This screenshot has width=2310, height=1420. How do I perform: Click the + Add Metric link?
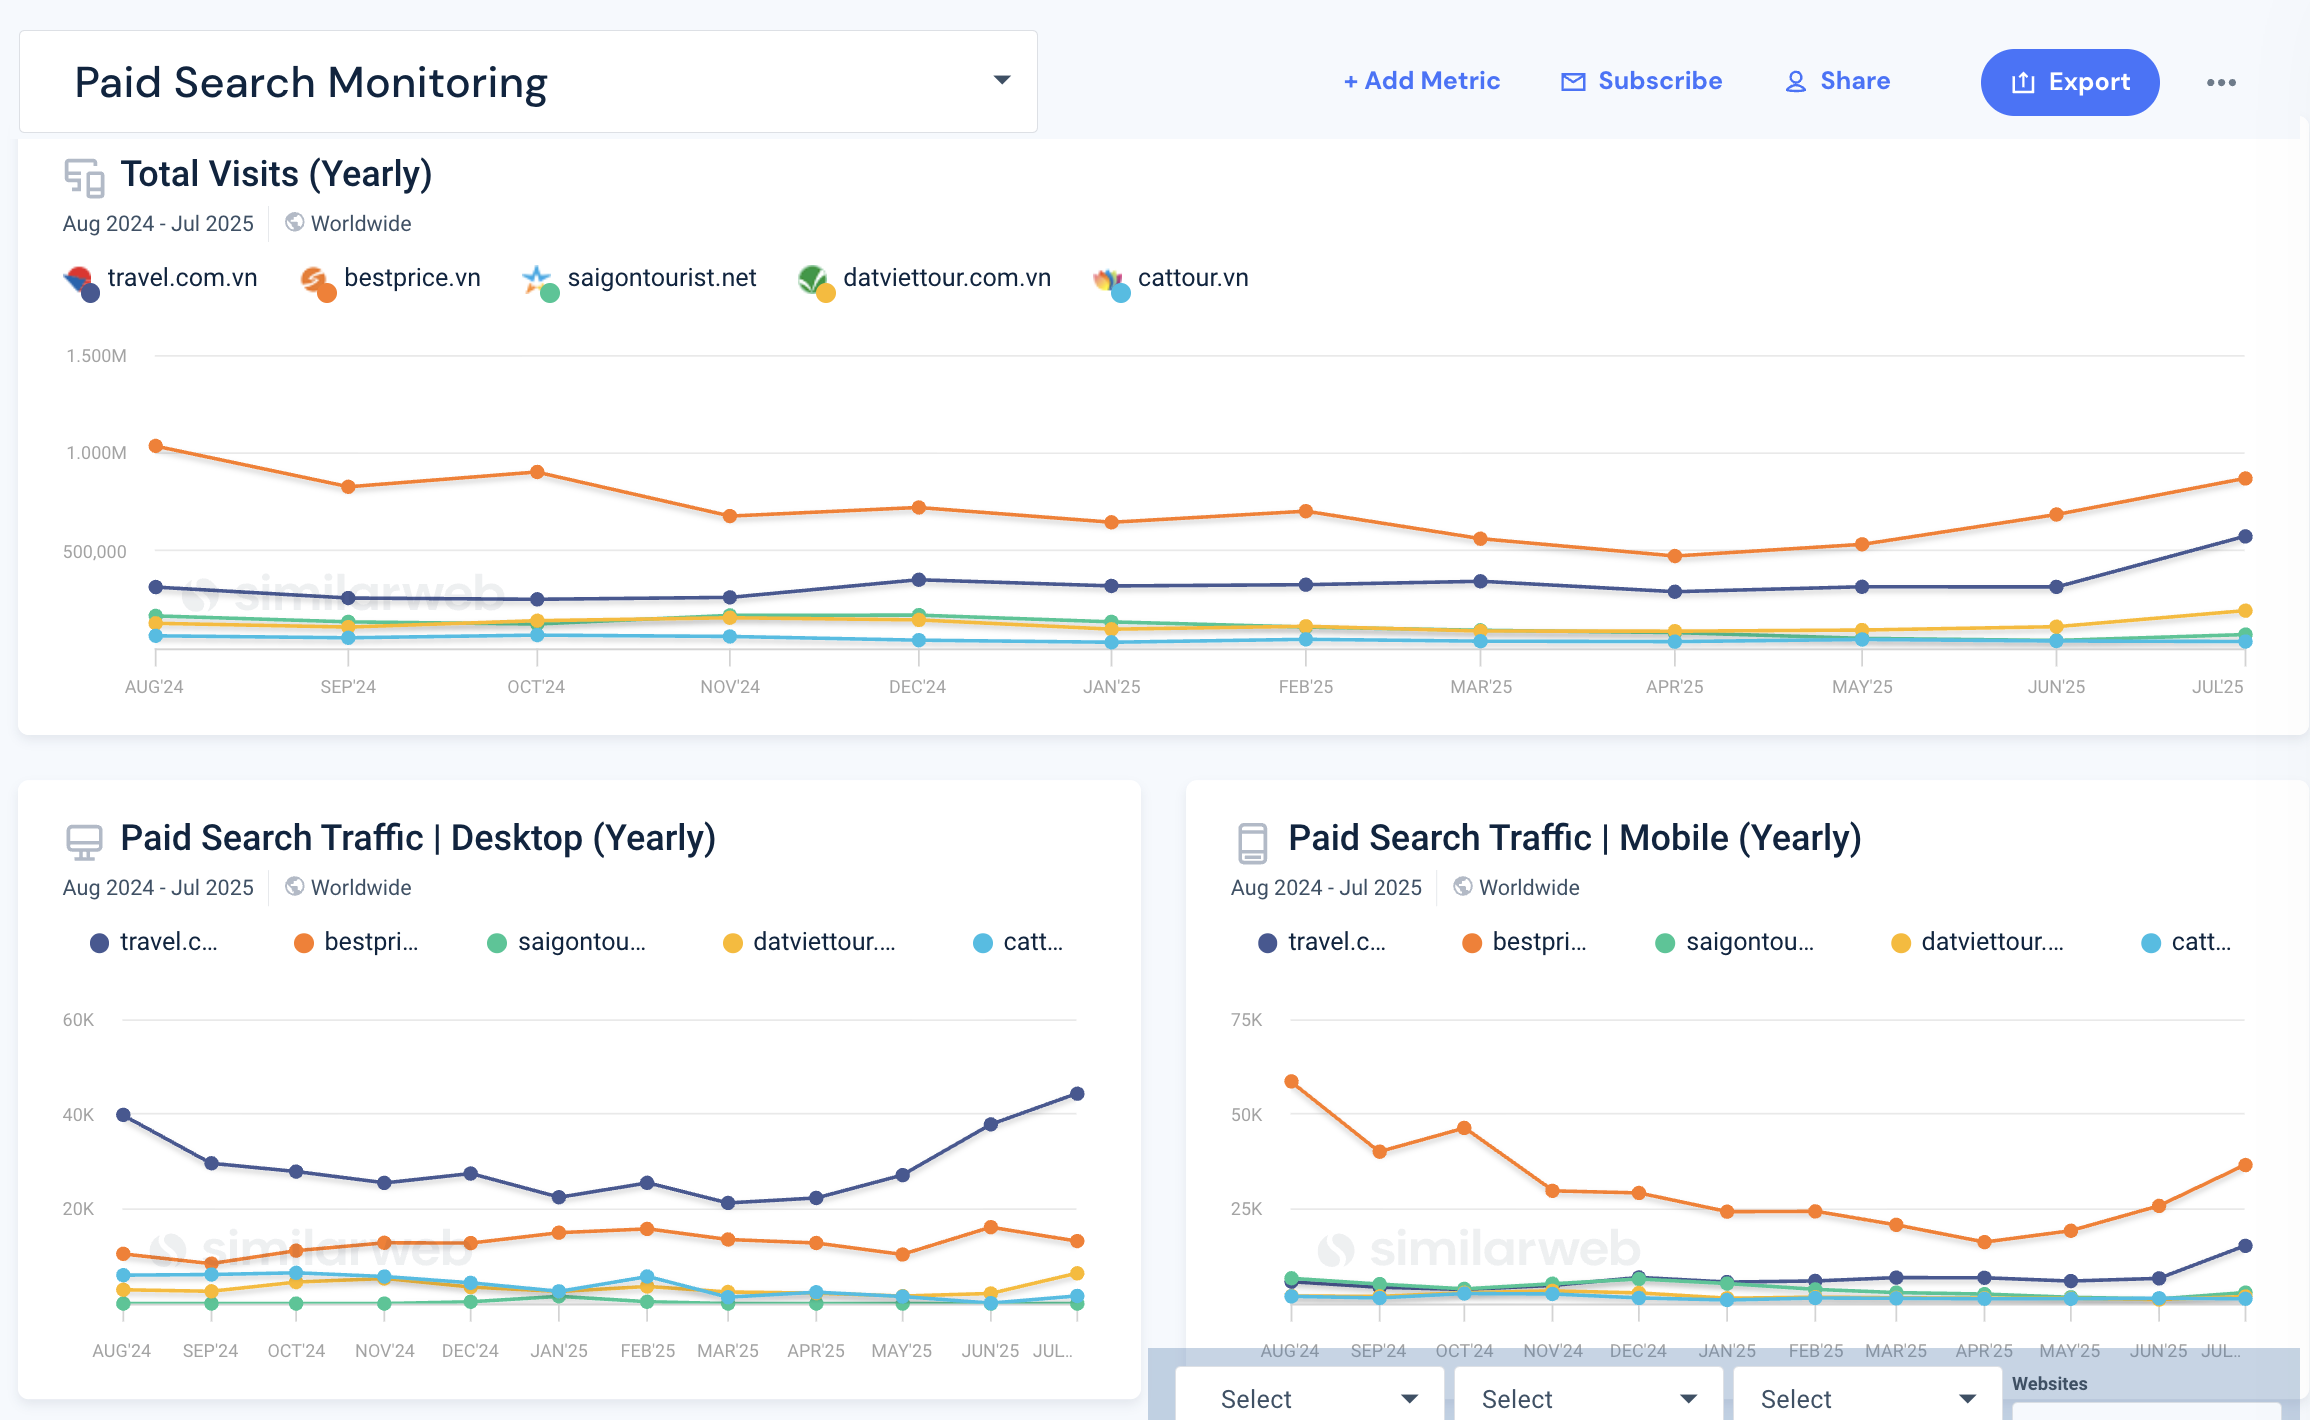tap(1421, 81)
